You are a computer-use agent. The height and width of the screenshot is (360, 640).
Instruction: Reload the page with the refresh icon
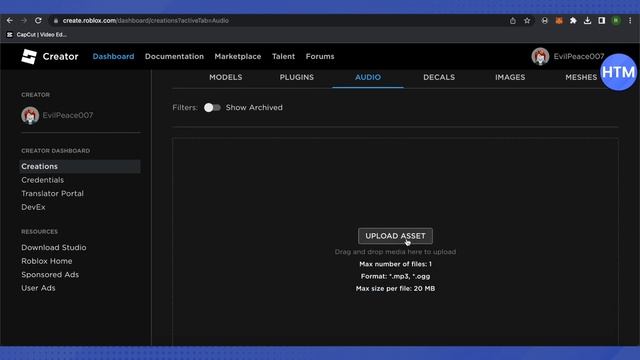tap(38, 20)
